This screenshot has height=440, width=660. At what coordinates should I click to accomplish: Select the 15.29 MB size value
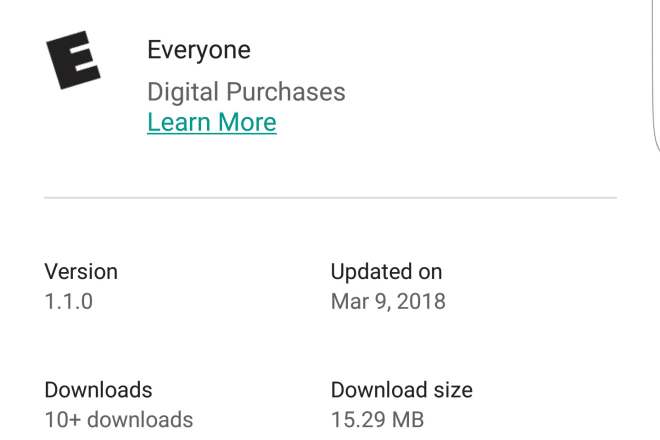[377, 420]
